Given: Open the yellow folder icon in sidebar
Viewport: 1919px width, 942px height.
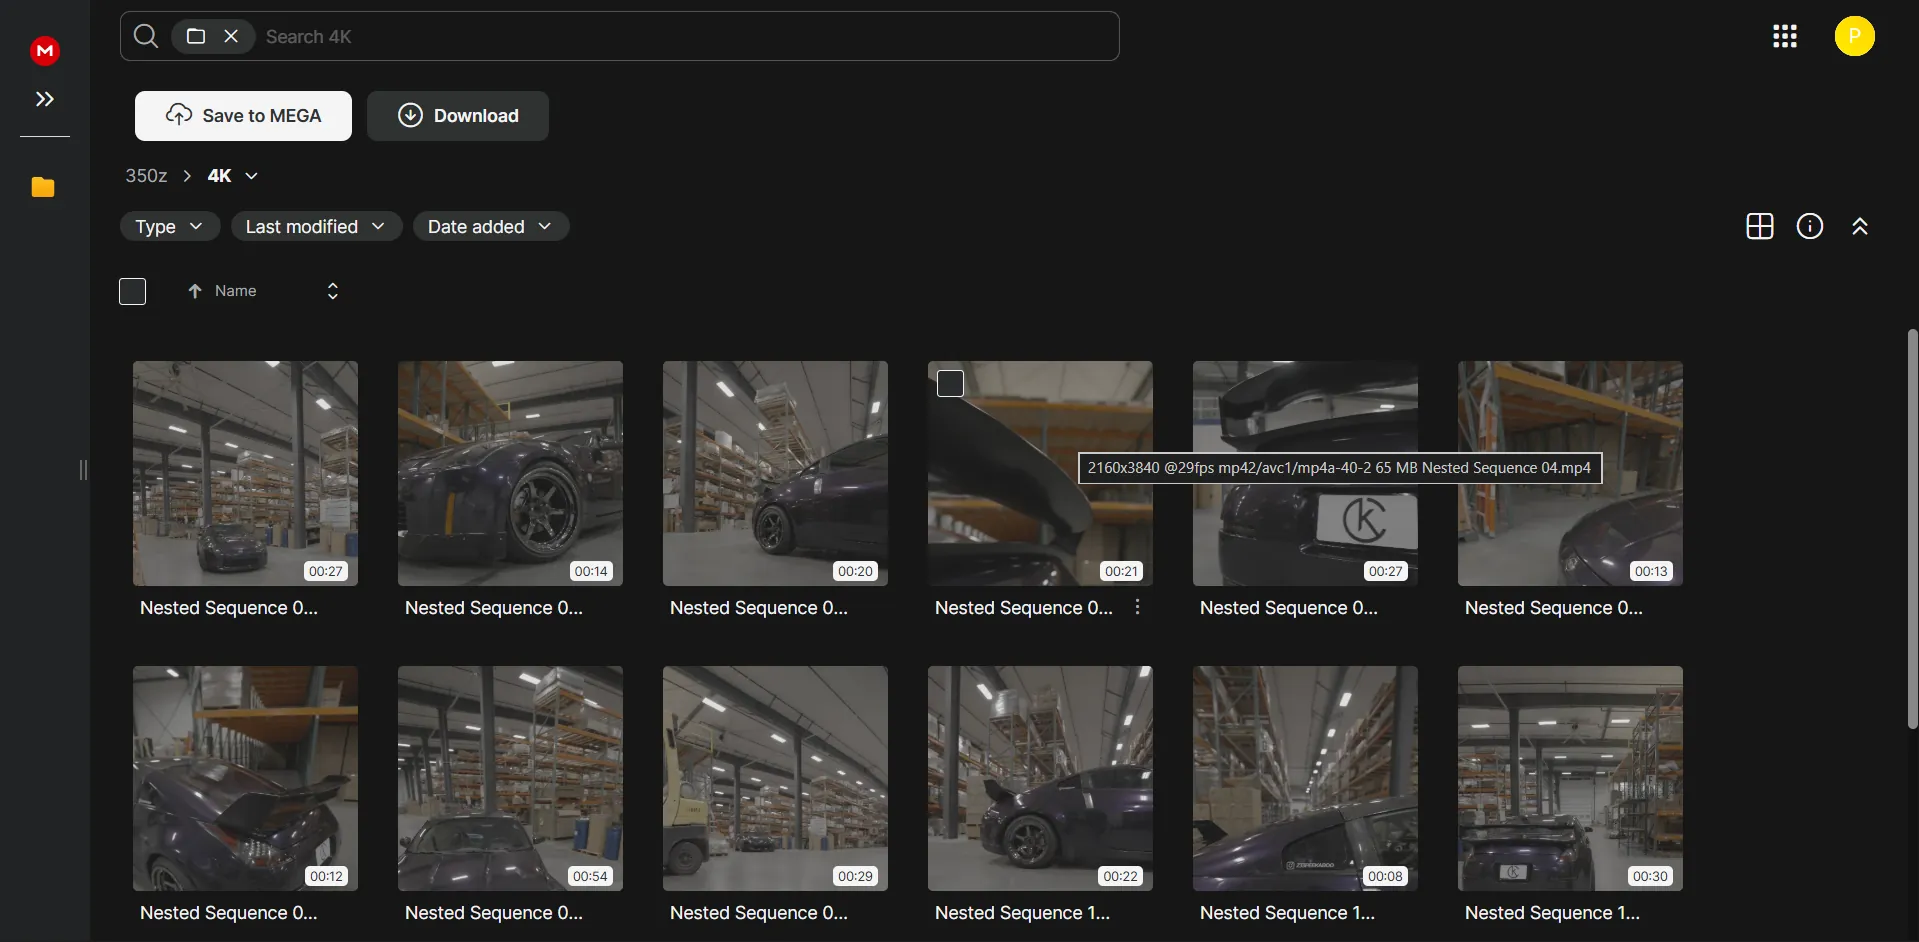Looking at the screenshot, I should click(43, 187).
